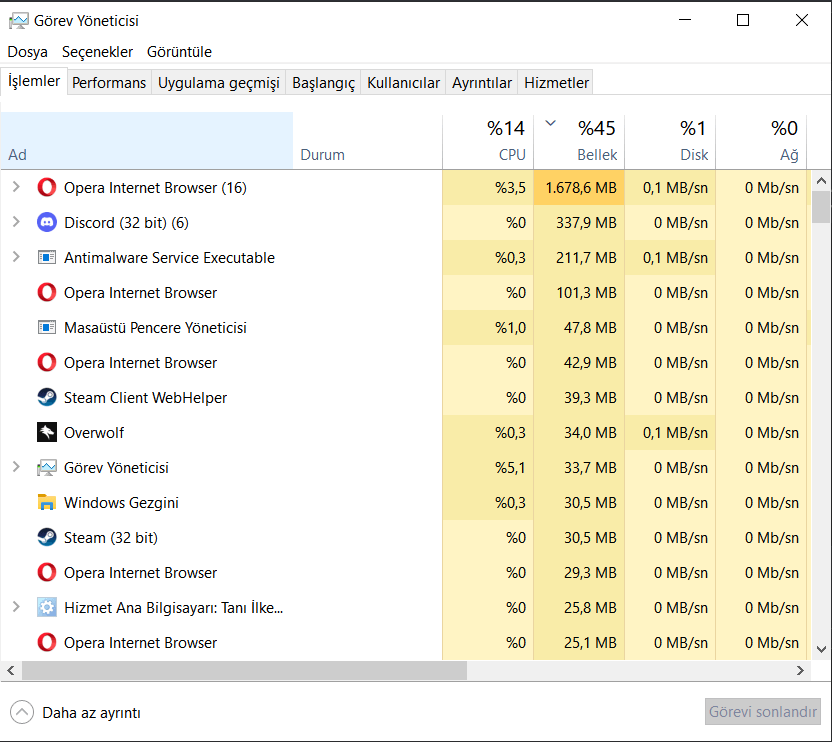Open the Görüntüle menu
This screenshot has width=832, height=742.
point(179,52)
